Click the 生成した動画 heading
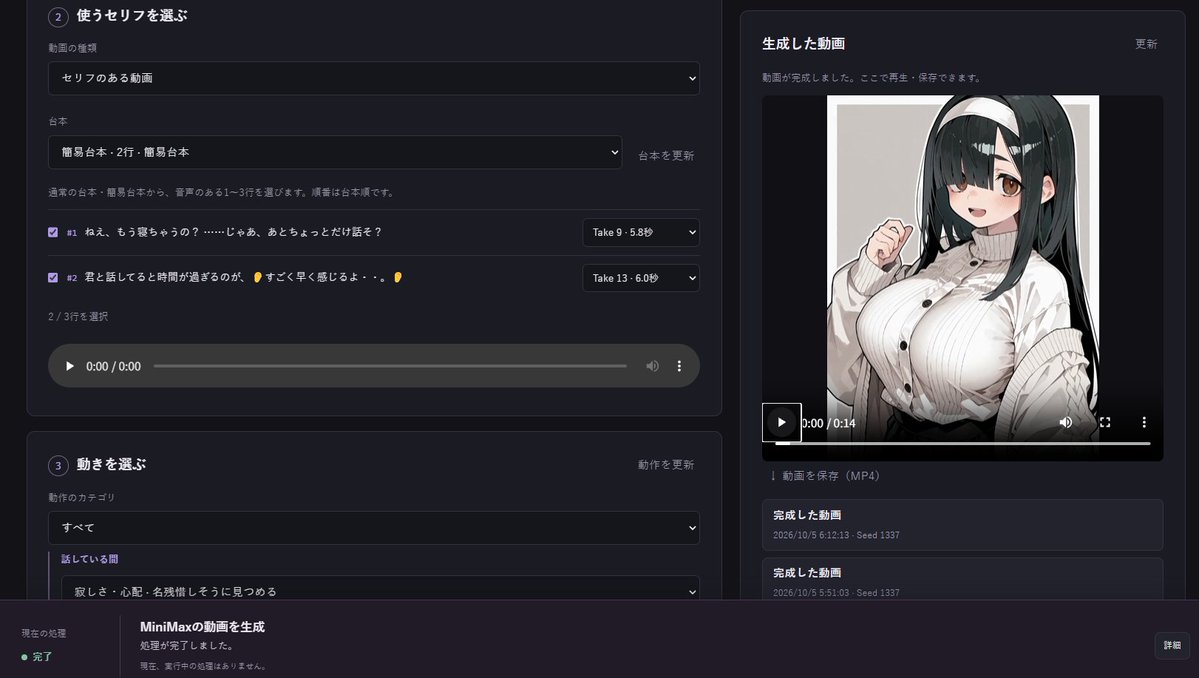This screenshot has width=1199, height=678. [x=803, y=44]
